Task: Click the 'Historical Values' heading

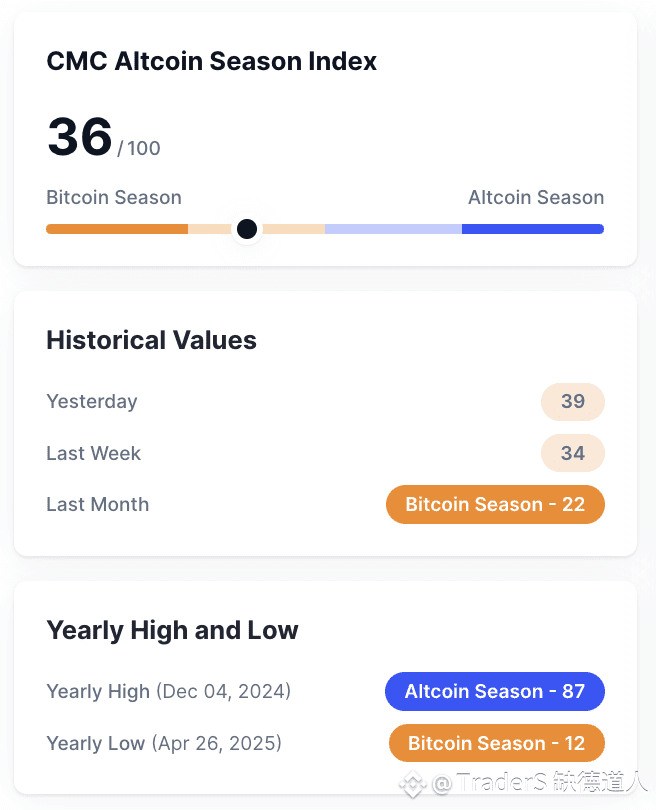Action: [x=151, y=340]
